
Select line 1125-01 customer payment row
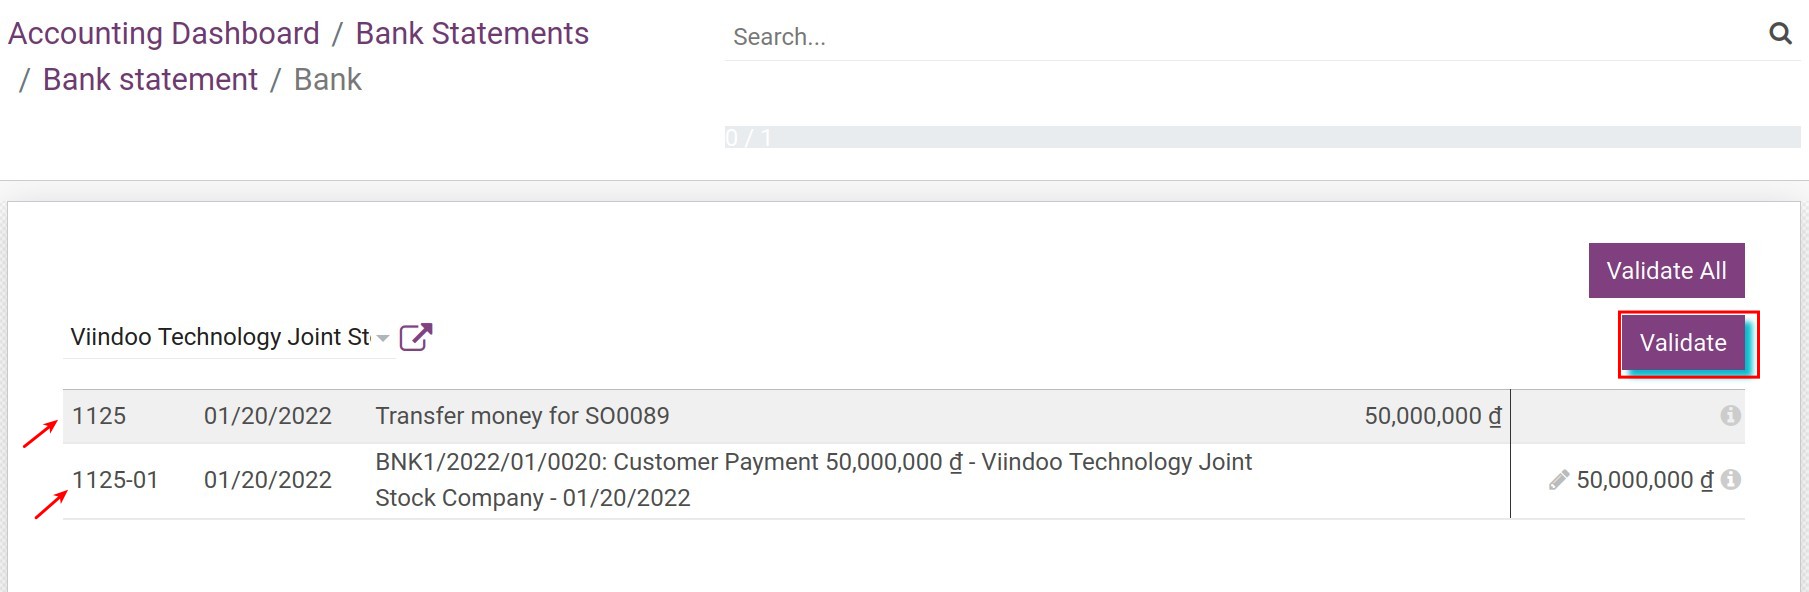[700, 480]
